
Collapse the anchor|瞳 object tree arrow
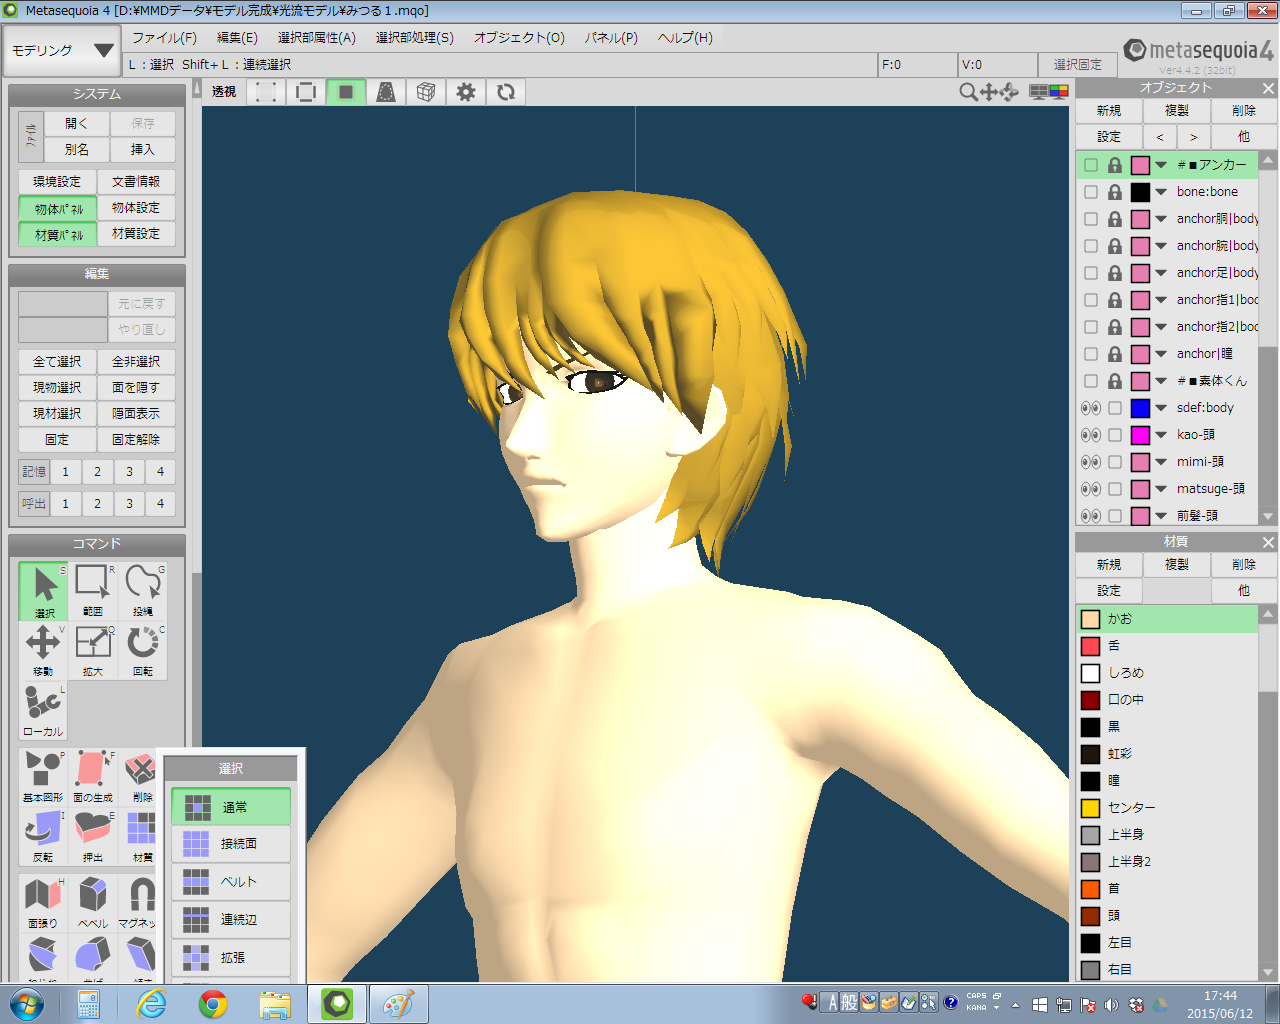pos(1161,354)
